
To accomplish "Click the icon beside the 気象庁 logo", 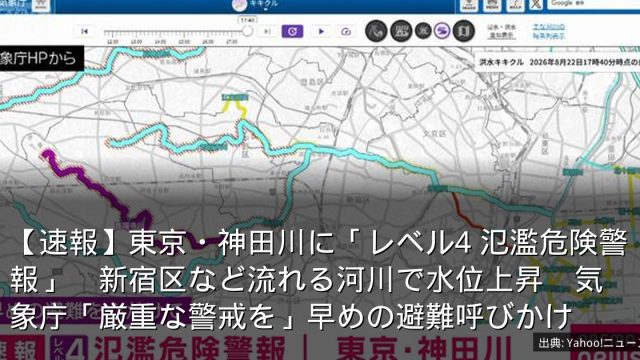I will [x=41, y=5].
